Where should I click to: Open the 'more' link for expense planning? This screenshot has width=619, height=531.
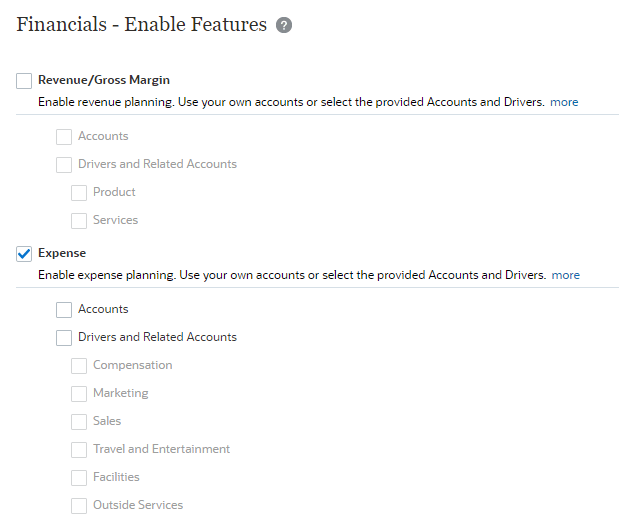tap(566, 275)
